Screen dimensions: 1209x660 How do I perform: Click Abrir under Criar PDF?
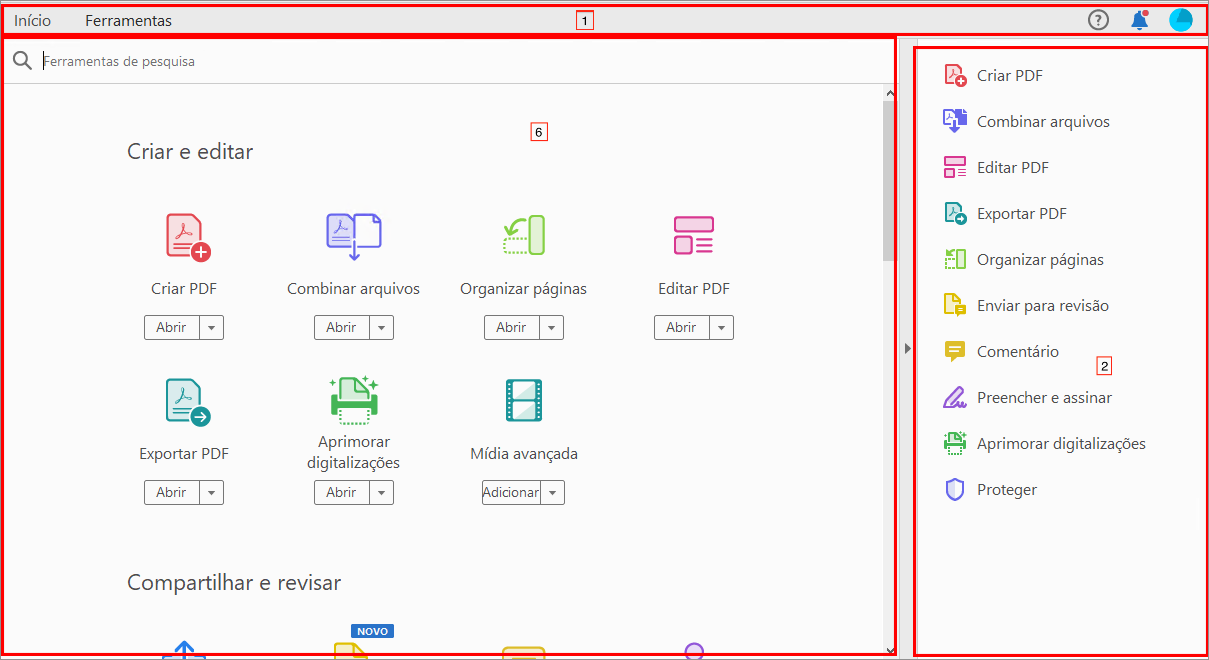pos(171,327)
